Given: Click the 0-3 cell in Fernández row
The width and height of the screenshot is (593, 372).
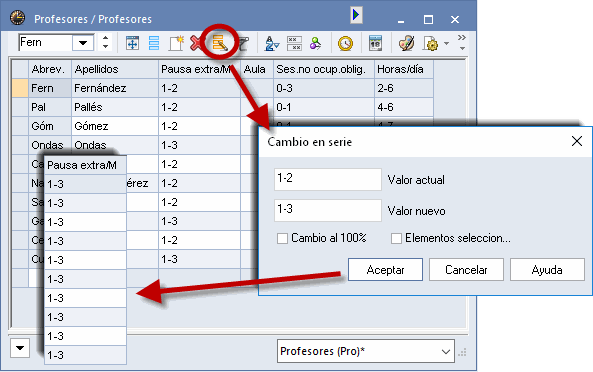Looking at the screenshot, I should pyautogui.click(x=324, y=88).
